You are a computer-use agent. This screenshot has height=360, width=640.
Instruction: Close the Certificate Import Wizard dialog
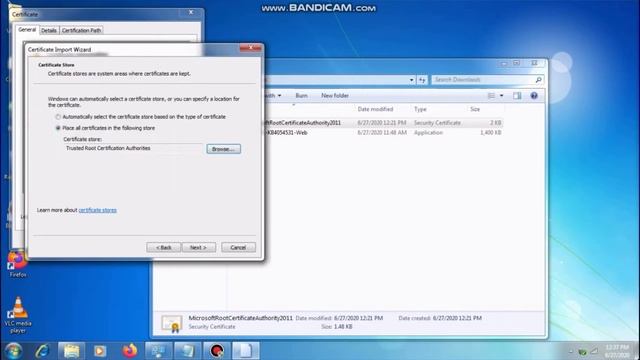click(x=250, y=48)
